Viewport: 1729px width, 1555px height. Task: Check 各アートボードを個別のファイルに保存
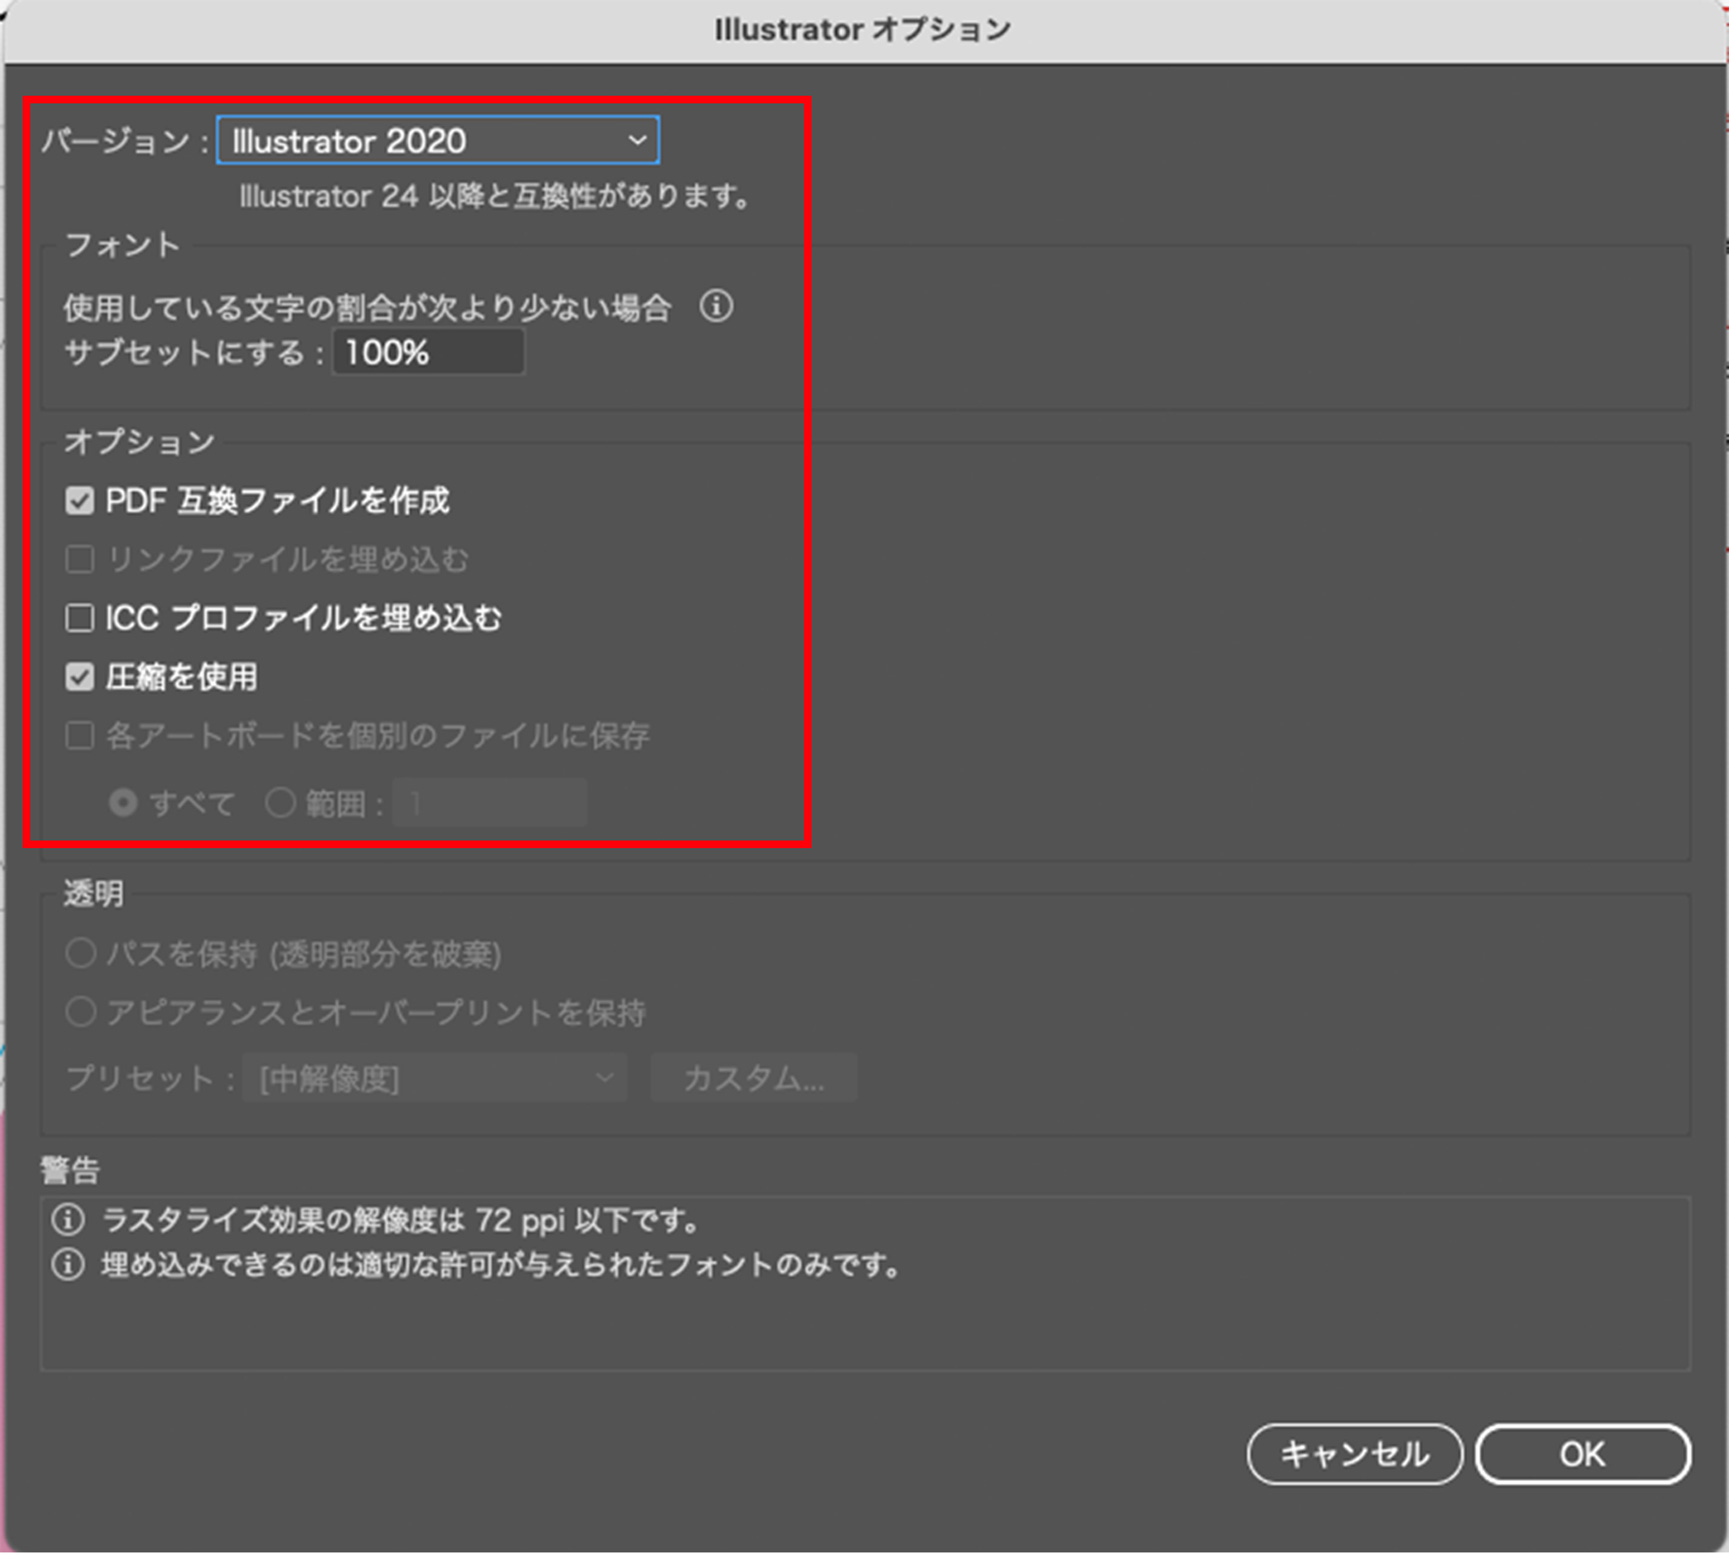pos(80,735)
